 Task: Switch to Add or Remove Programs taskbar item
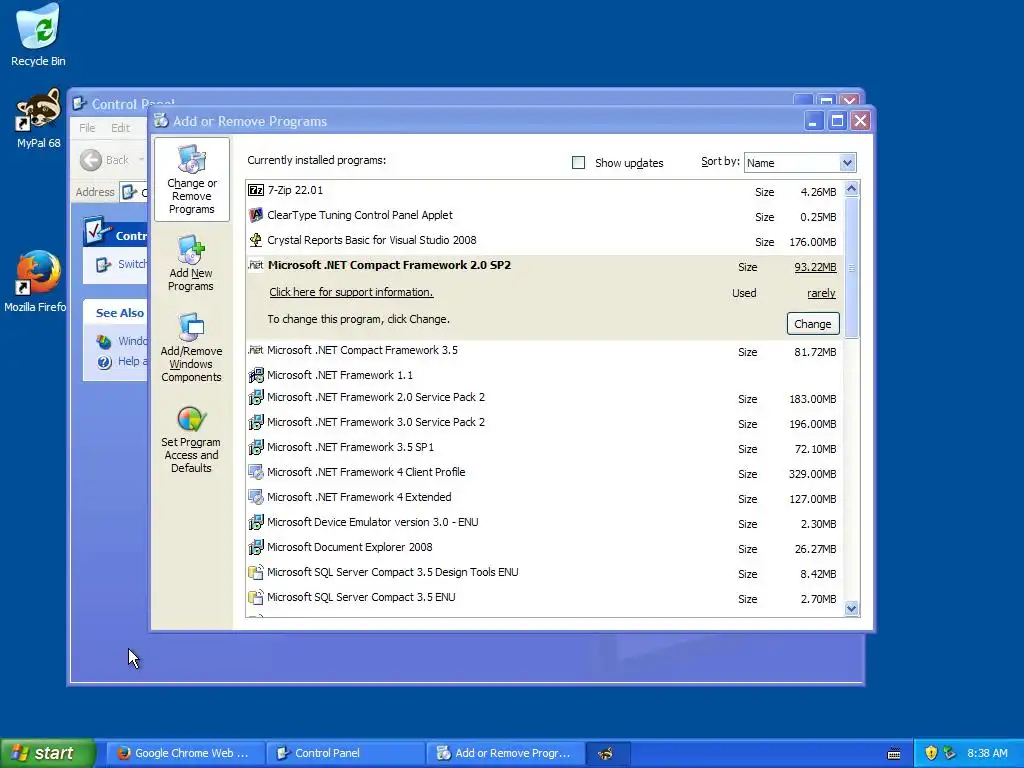[505, 753]
